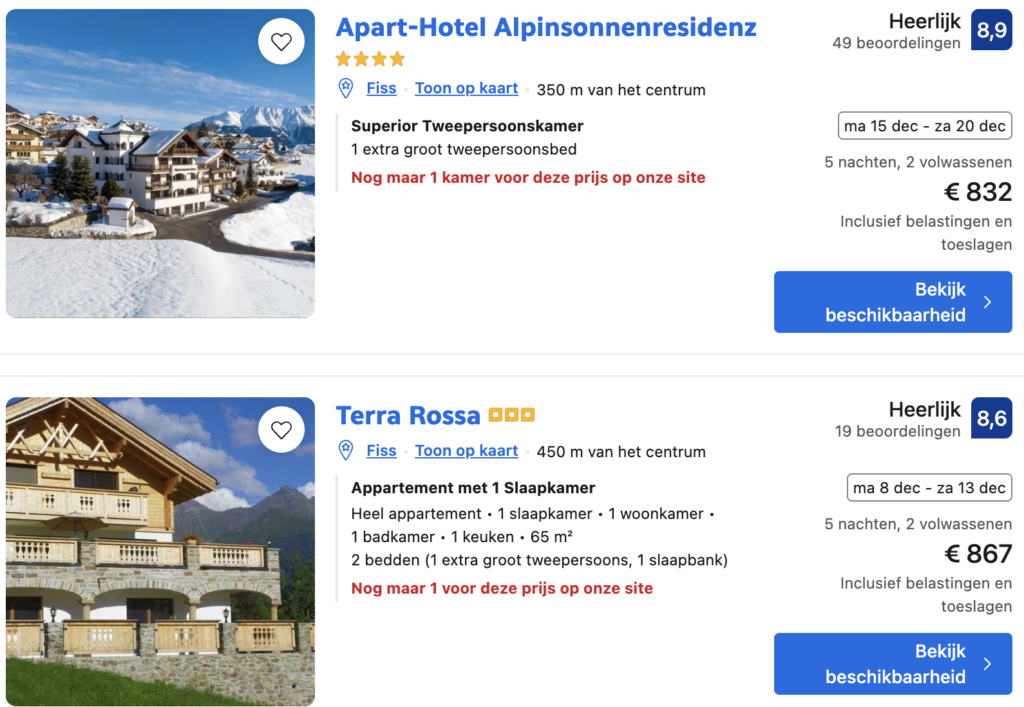Open the Terra Rossa title link
This screenshot has width=1024, height=707.
click(408, 415)
